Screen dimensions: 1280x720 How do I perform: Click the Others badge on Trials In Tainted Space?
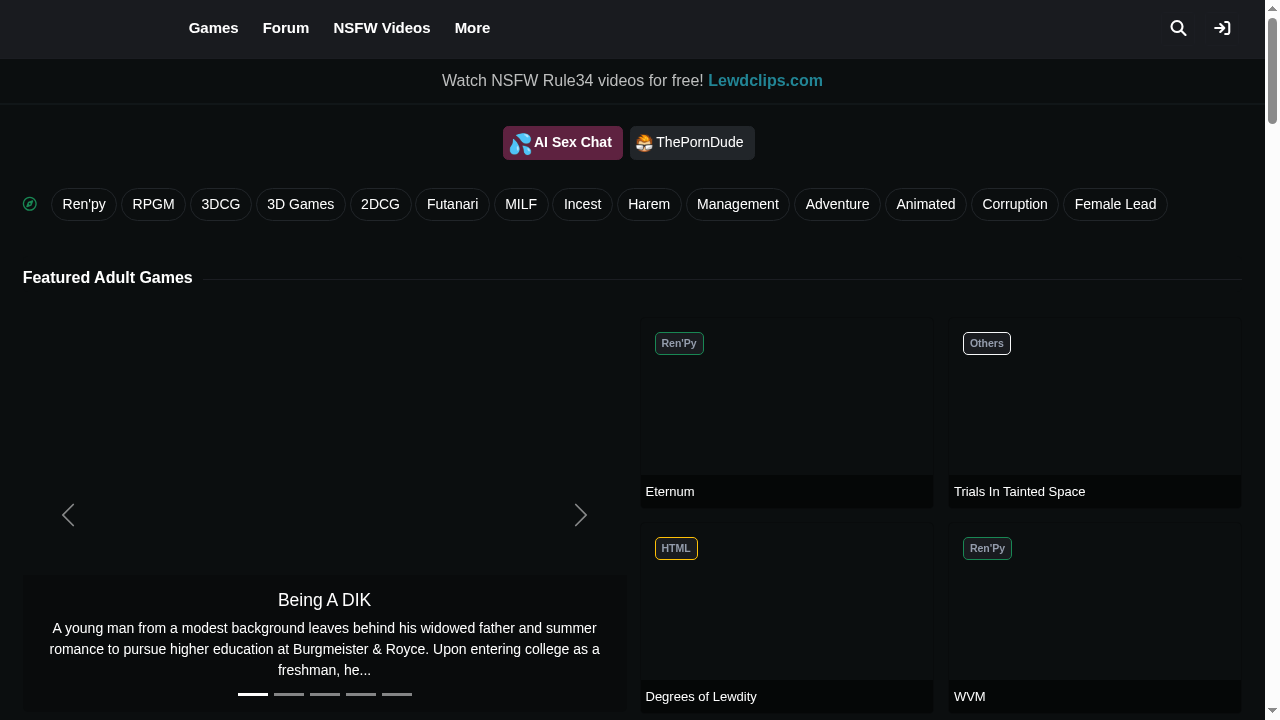pos(986,343)
